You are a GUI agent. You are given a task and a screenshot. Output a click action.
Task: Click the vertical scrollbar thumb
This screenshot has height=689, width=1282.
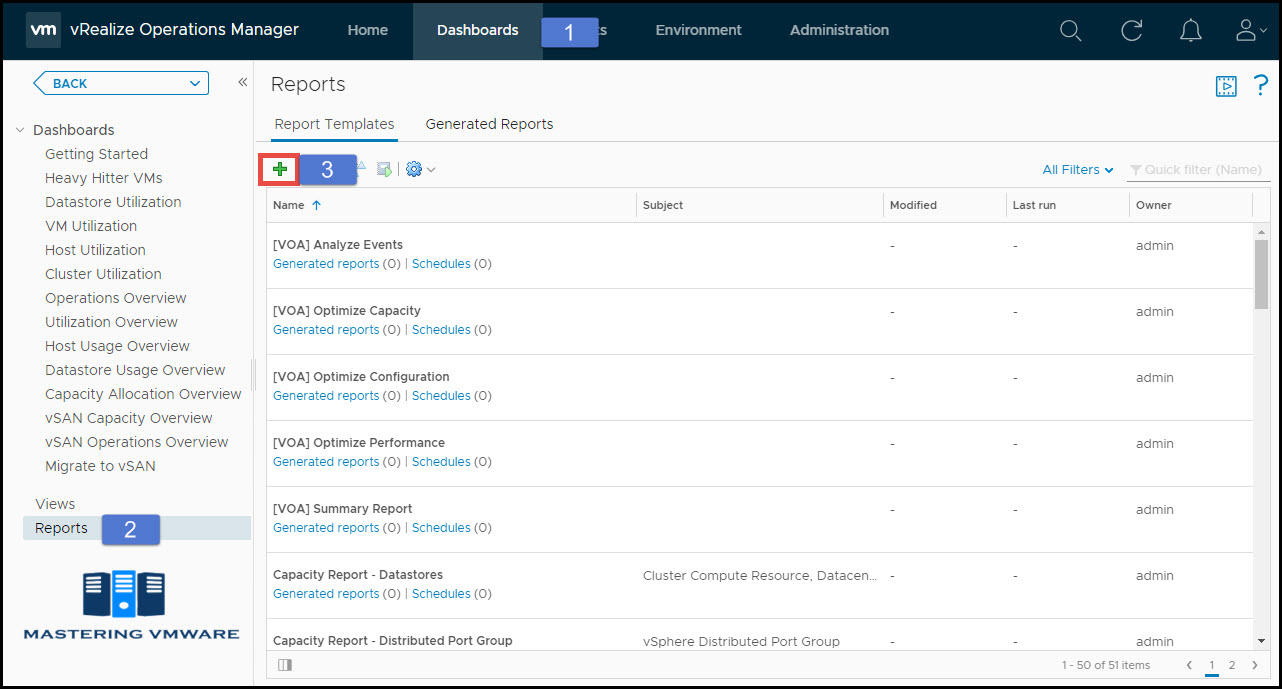pos(1261,274)
